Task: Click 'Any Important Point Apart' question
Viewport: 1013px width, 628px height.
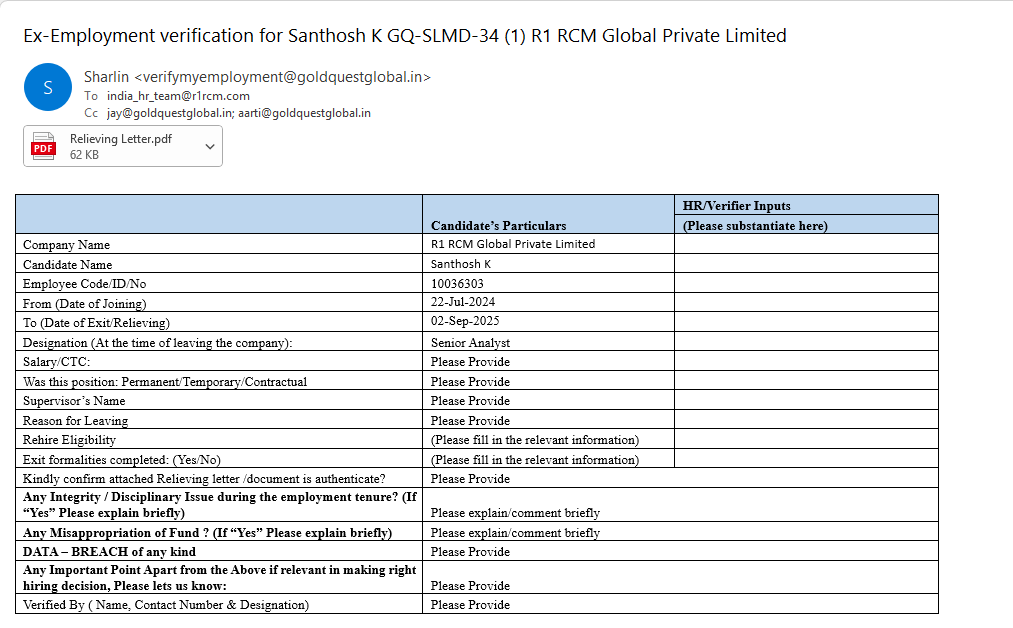Action: (220, 578)
